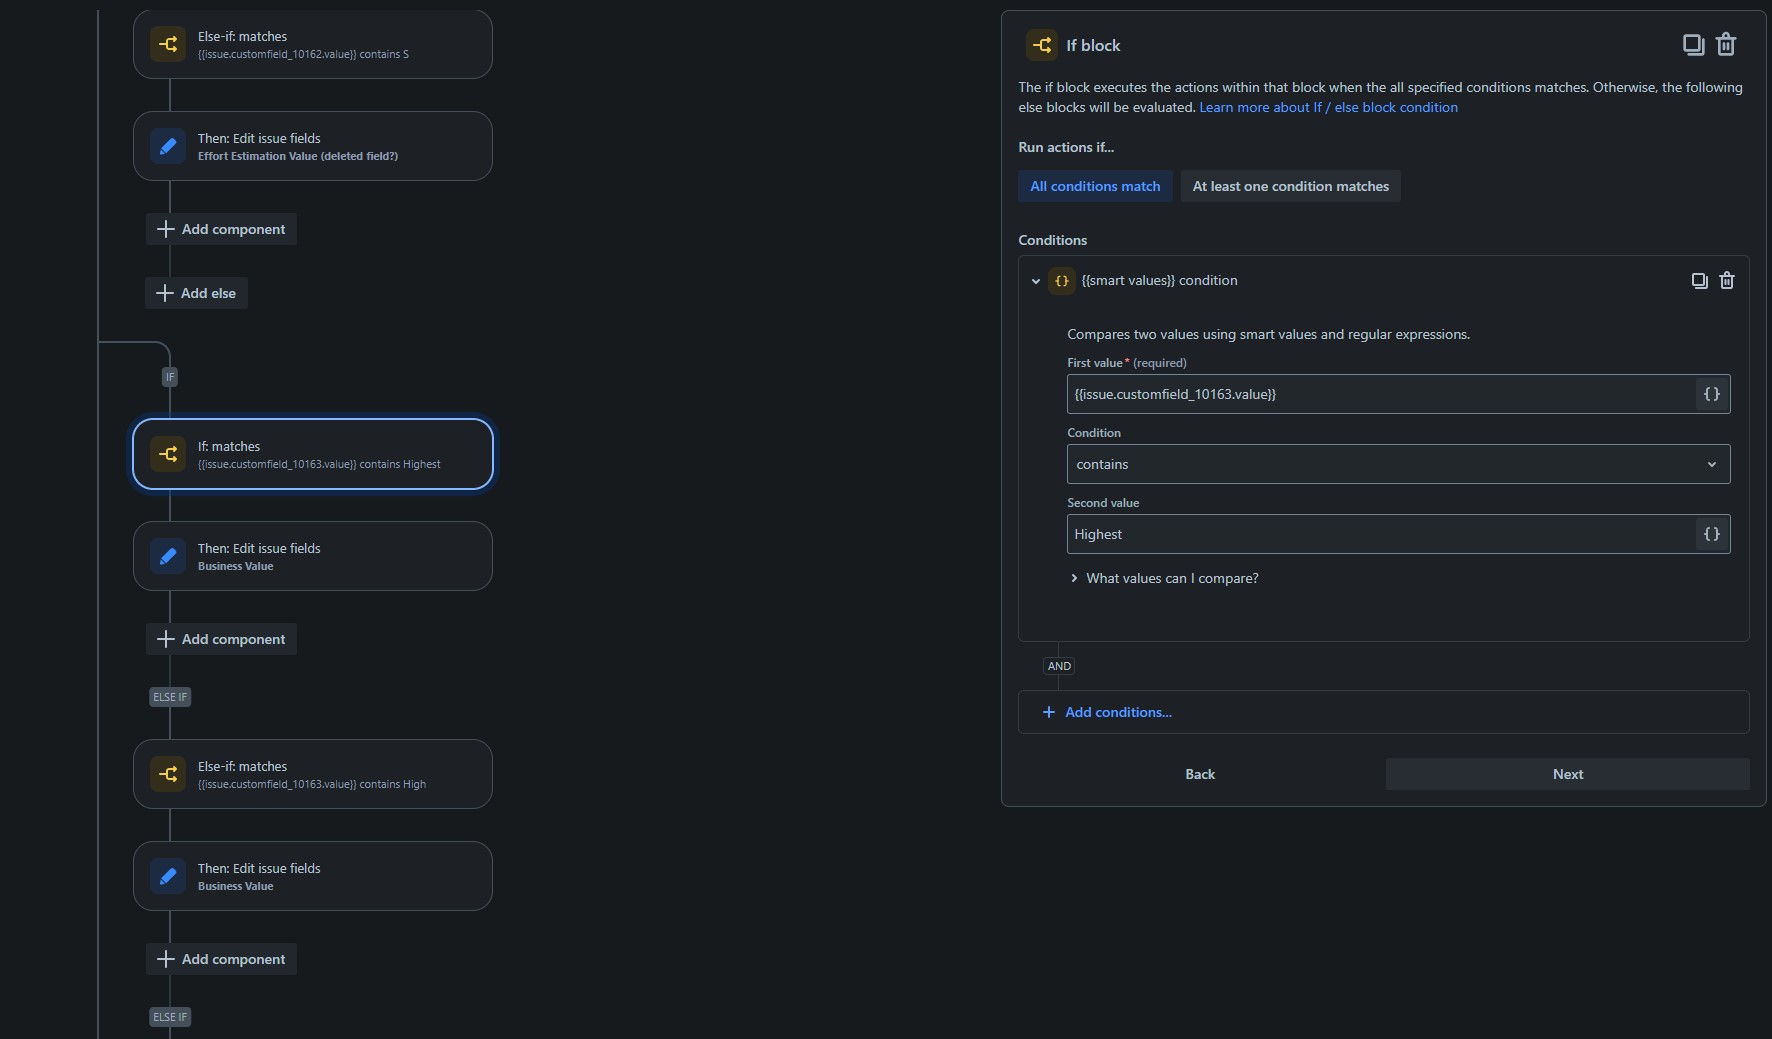Click Add component below second Business Value
1772x1039 pixels.
(x=221, y=959)
